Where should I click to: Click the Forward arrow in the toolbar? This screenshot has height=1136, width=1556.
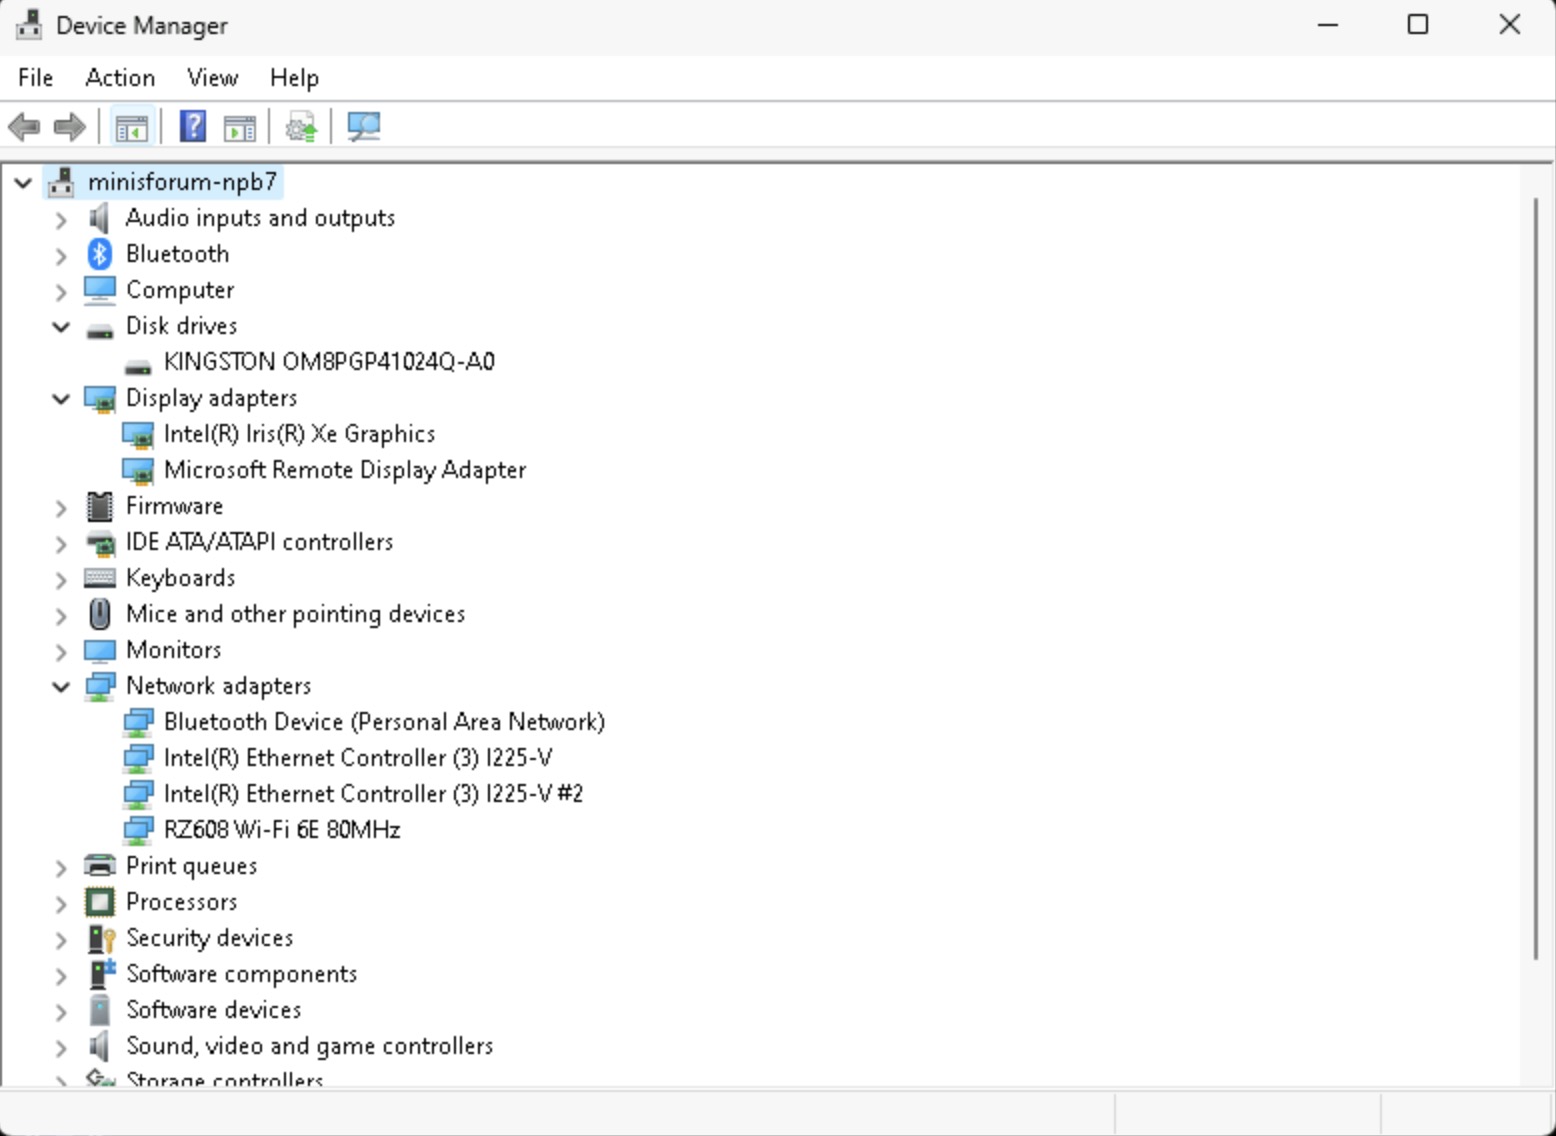(69, 127)
